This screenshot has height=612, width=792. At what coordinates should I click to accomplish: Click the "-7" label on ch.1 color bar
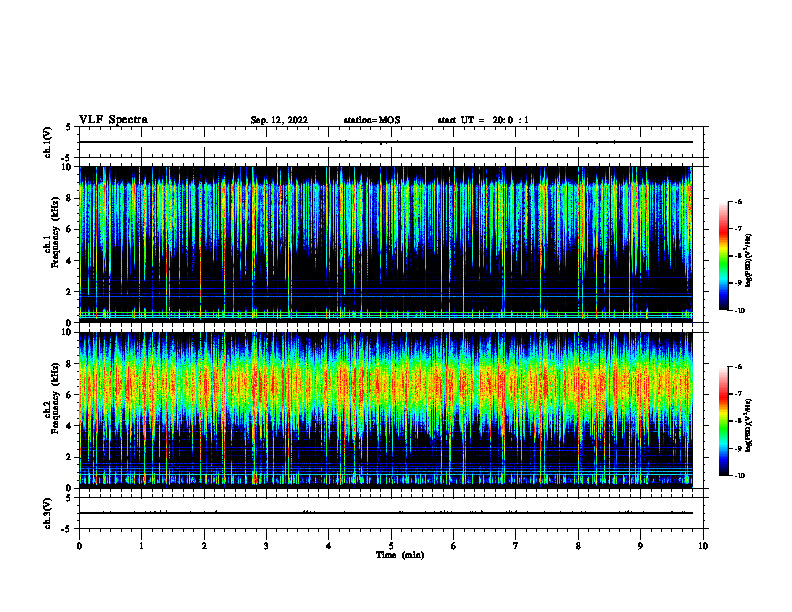pyautogui.click(x=738, y=229)
